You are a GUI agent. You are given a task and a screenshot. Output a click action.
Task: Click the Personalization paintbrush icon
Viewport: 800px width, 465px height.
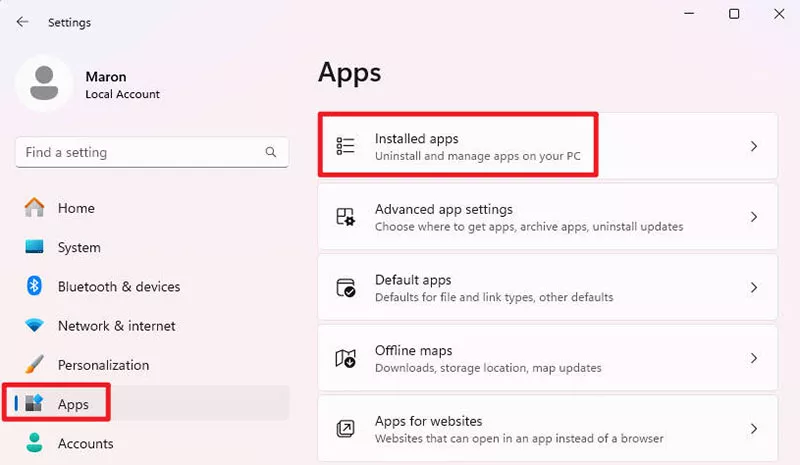pos(34,364)
